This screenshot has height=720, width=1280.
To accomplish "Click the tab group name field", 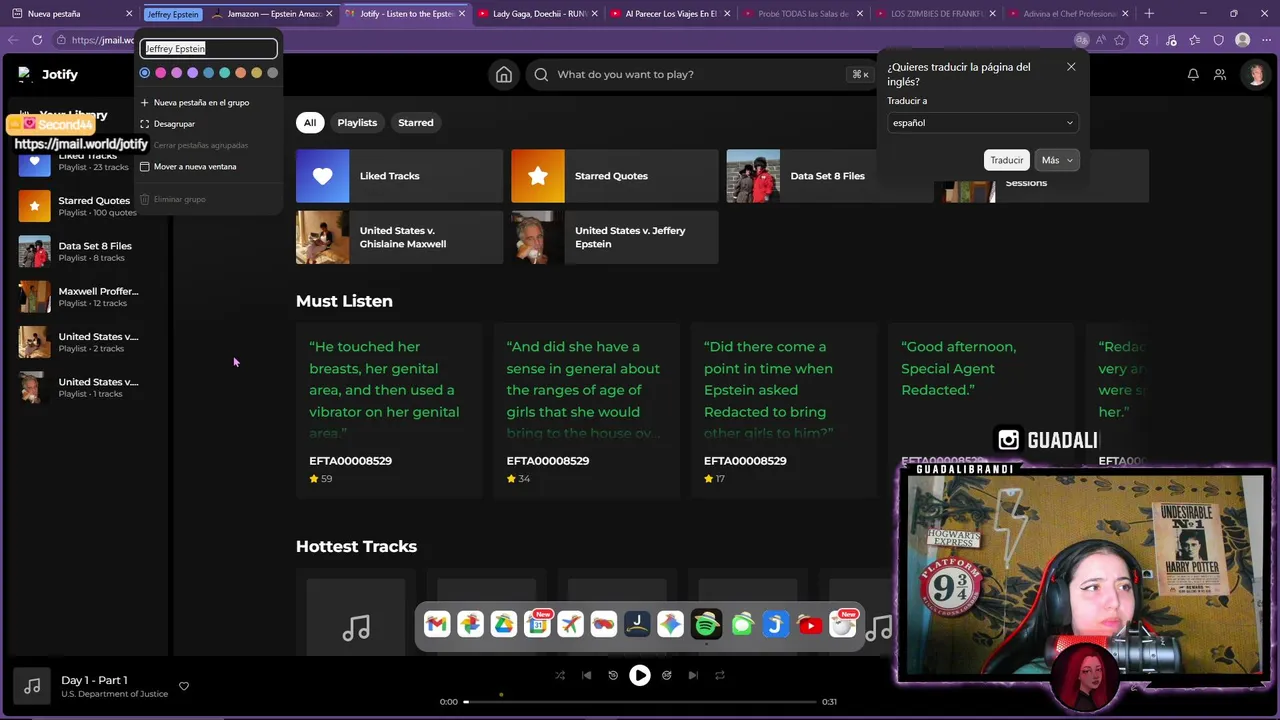I will point(208,48).
